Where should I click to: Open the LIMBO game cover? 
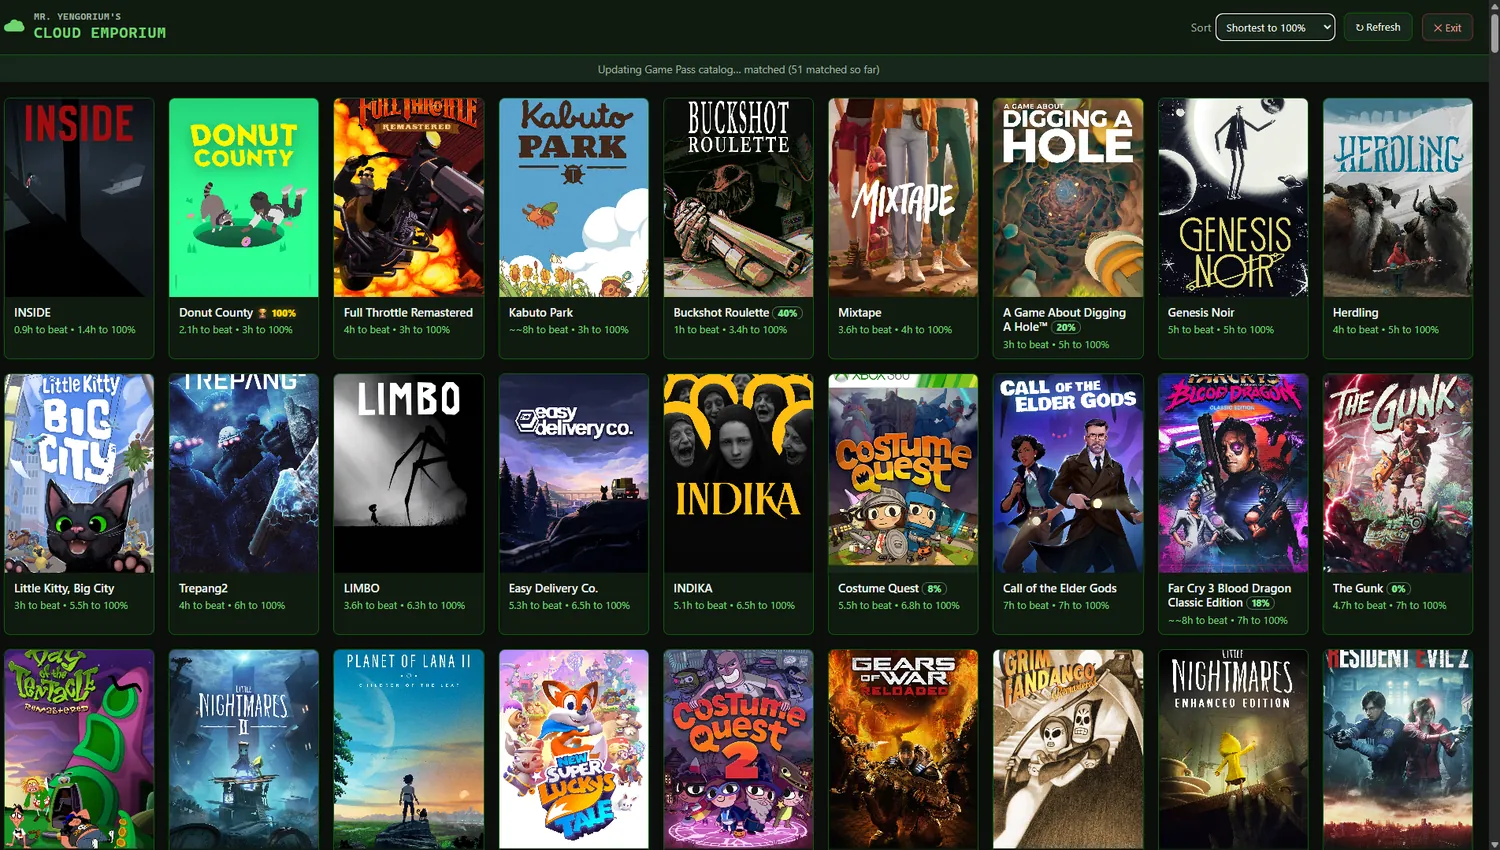(408, 473)
